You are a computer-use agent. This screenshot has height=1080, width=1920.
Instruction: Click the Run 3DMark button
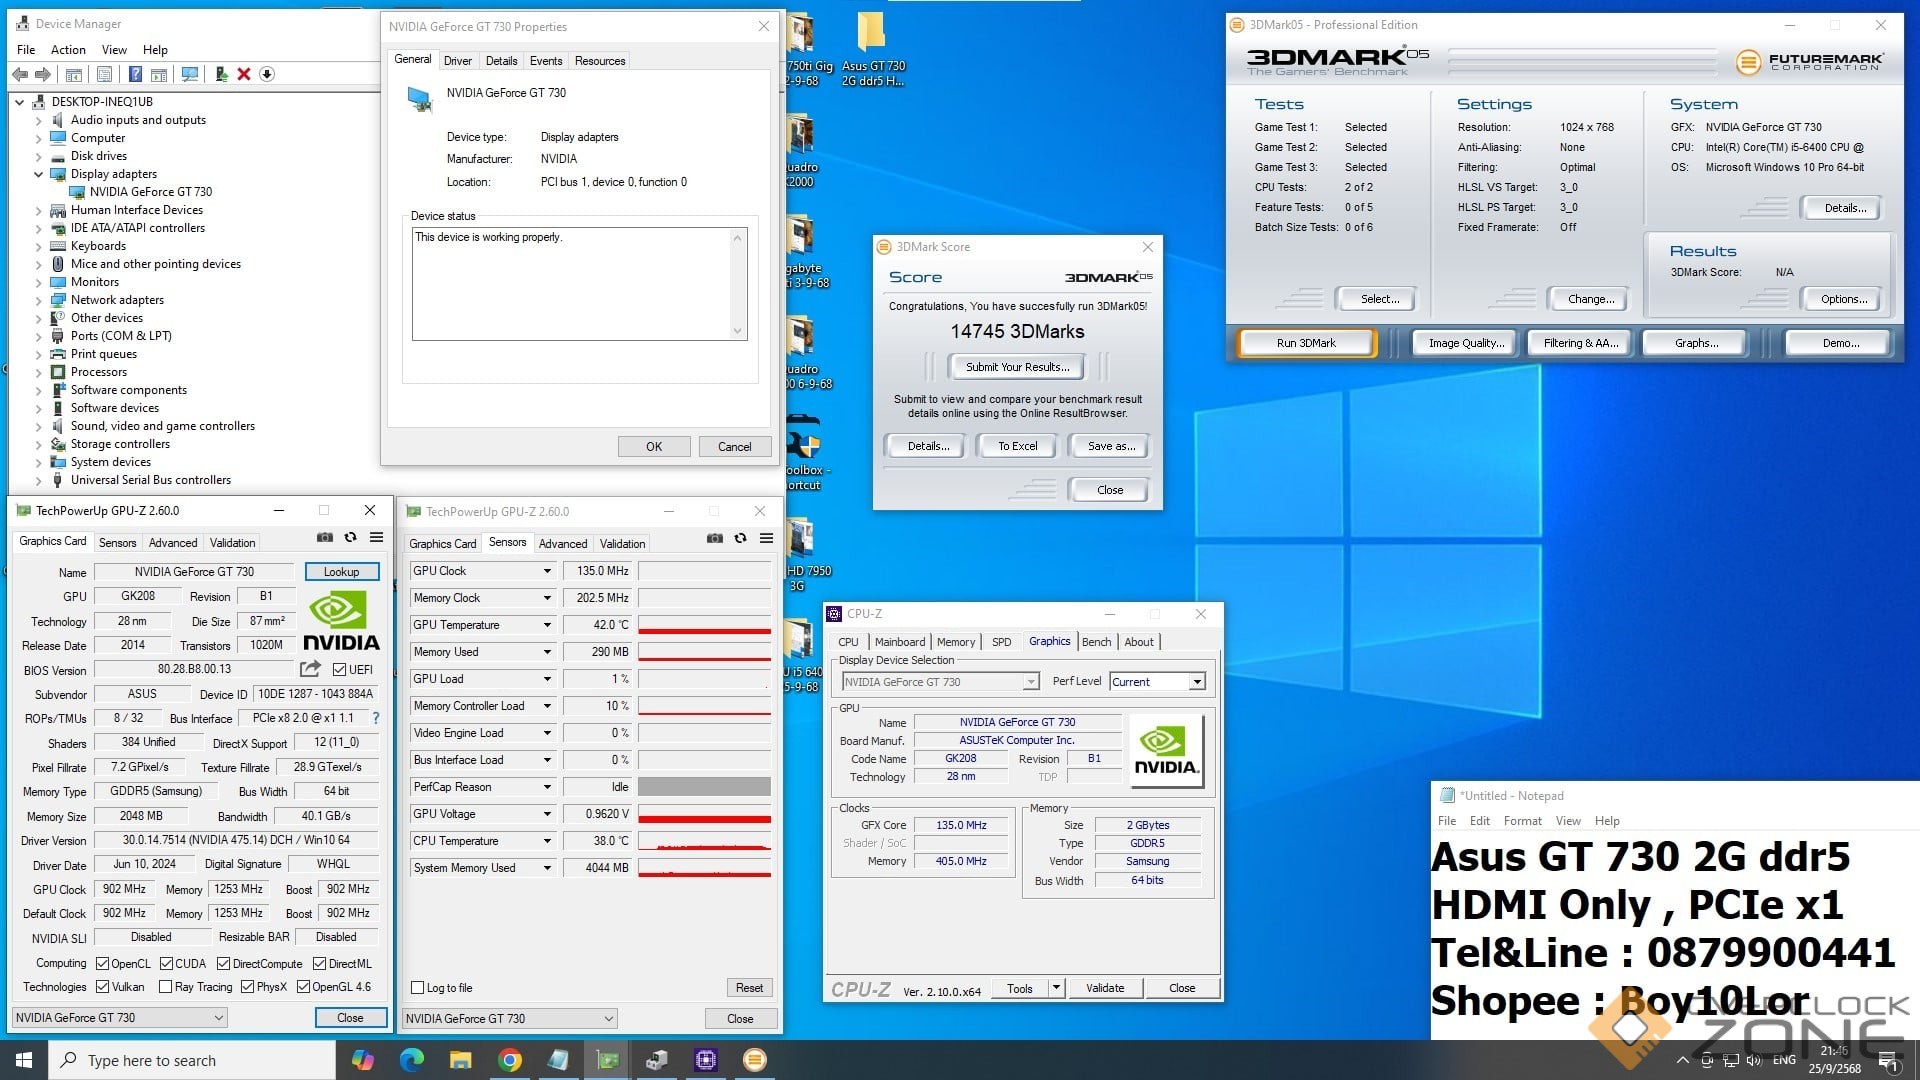click(x=1306, y=343)
